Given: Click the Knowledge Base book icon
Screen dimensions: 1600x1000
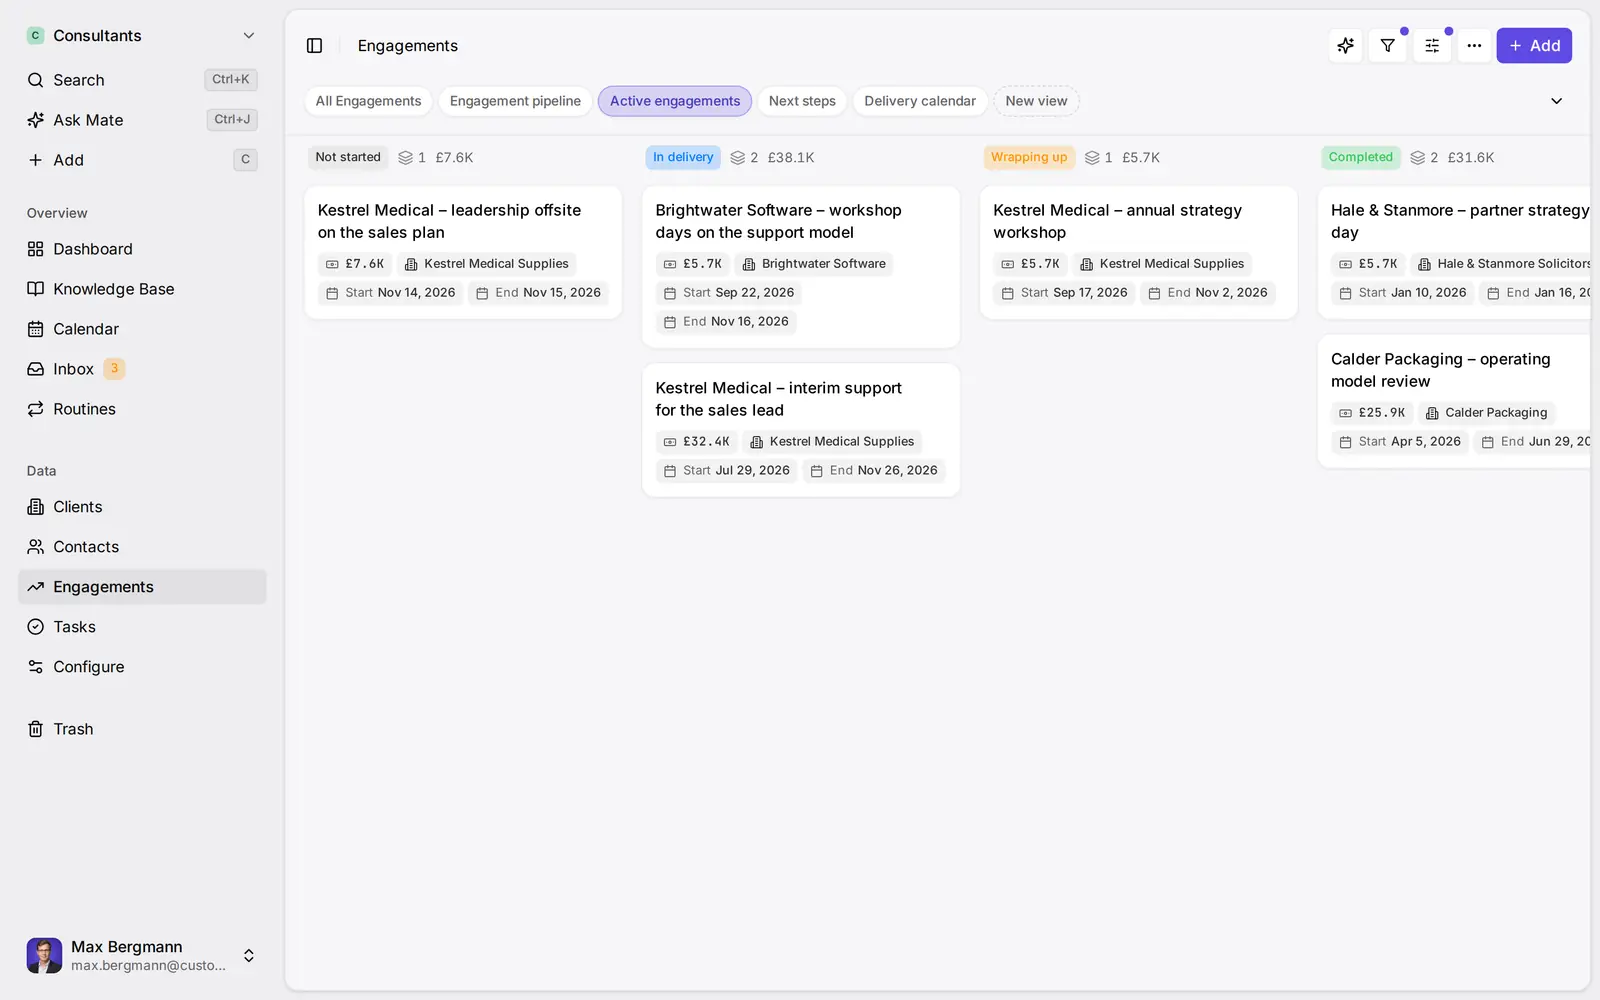Looking at the screenshot, I should 35,289.
